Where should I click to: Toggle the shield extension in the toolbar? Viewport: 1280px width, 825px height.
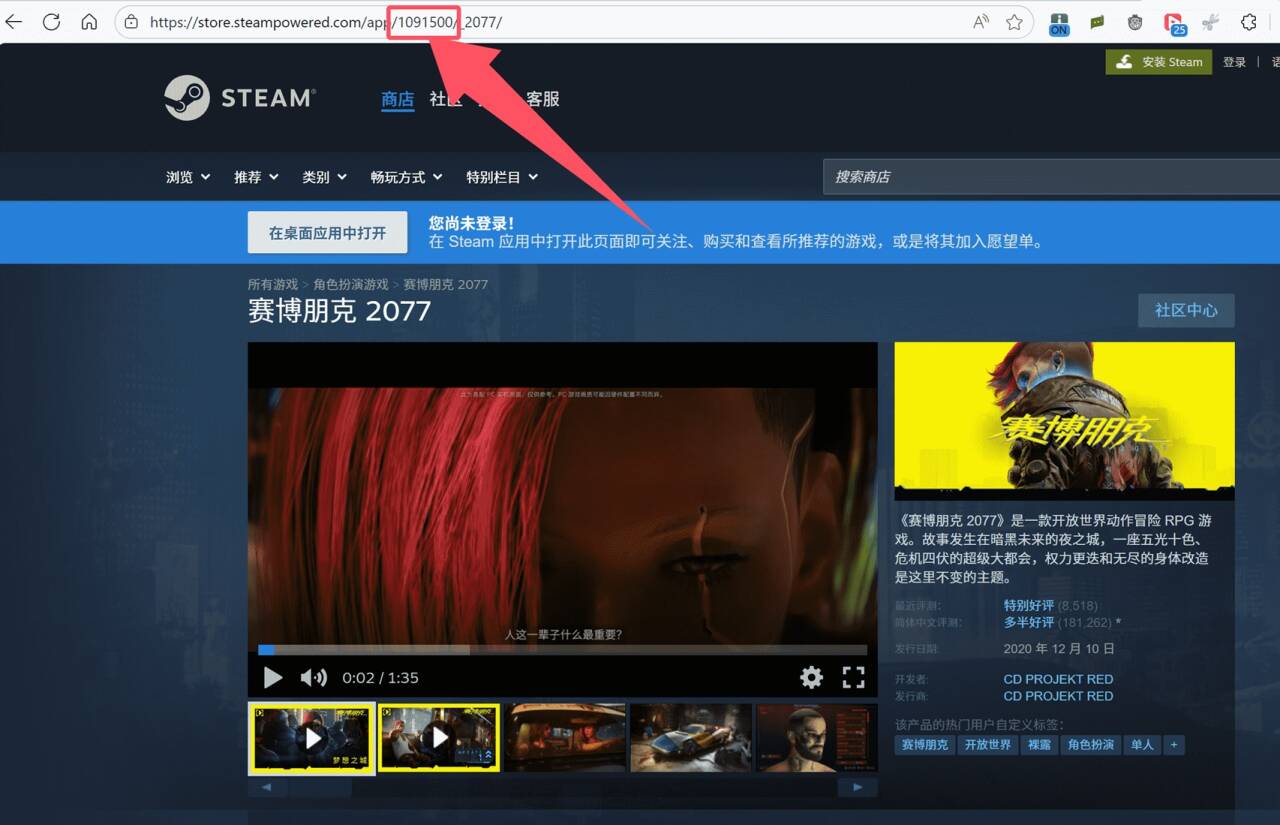tap(1135, 20)
